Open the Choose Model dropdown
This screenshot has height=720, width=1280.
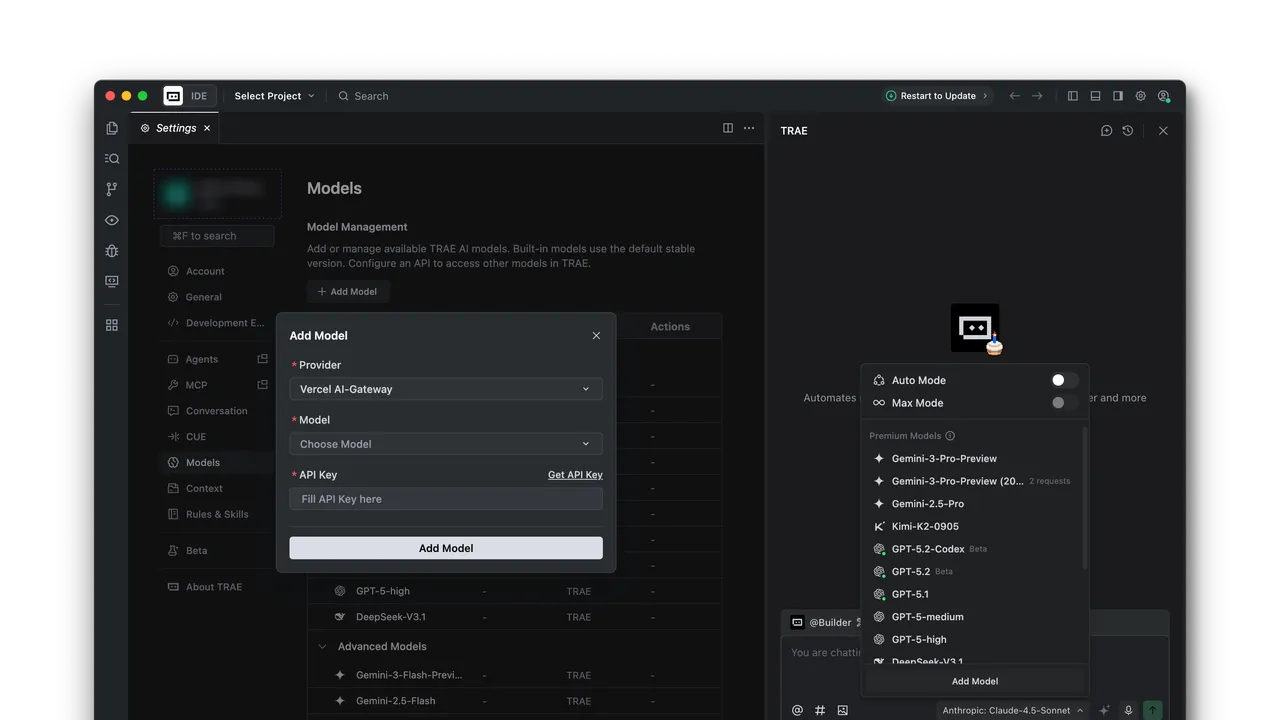[446, 444]
